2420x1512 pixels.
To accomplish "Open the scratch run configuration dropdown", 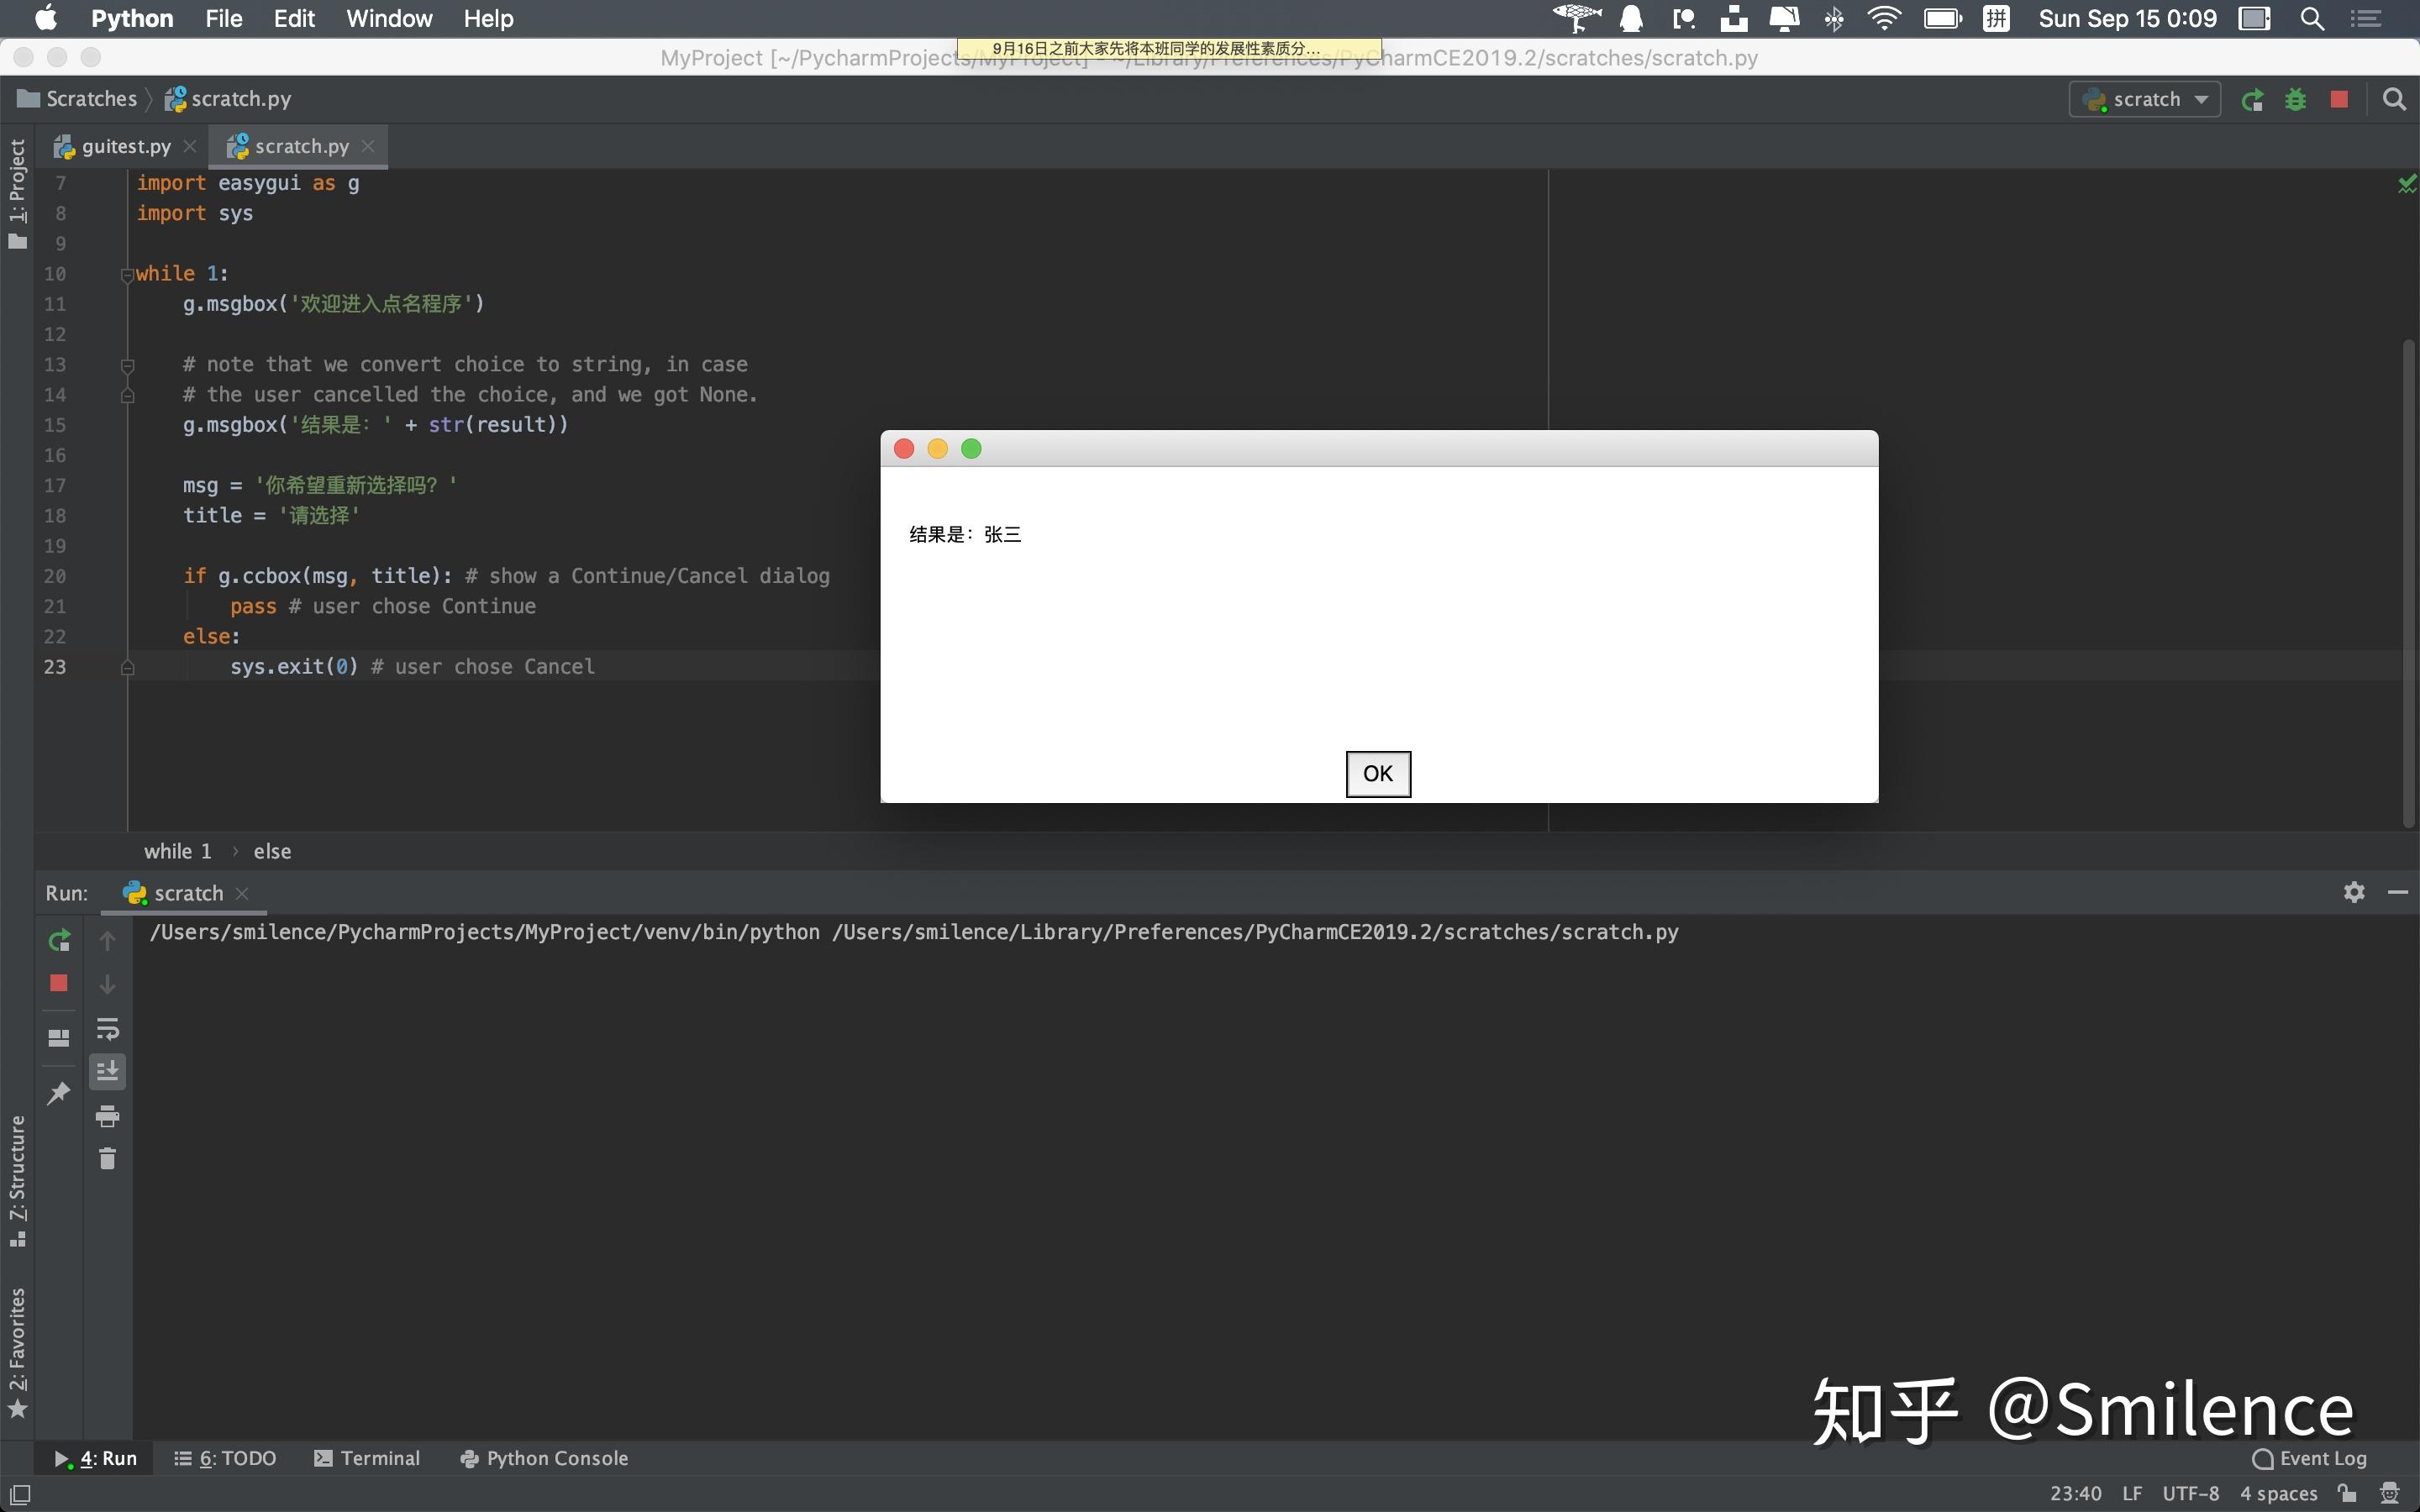I will [x=2145, y=99].
